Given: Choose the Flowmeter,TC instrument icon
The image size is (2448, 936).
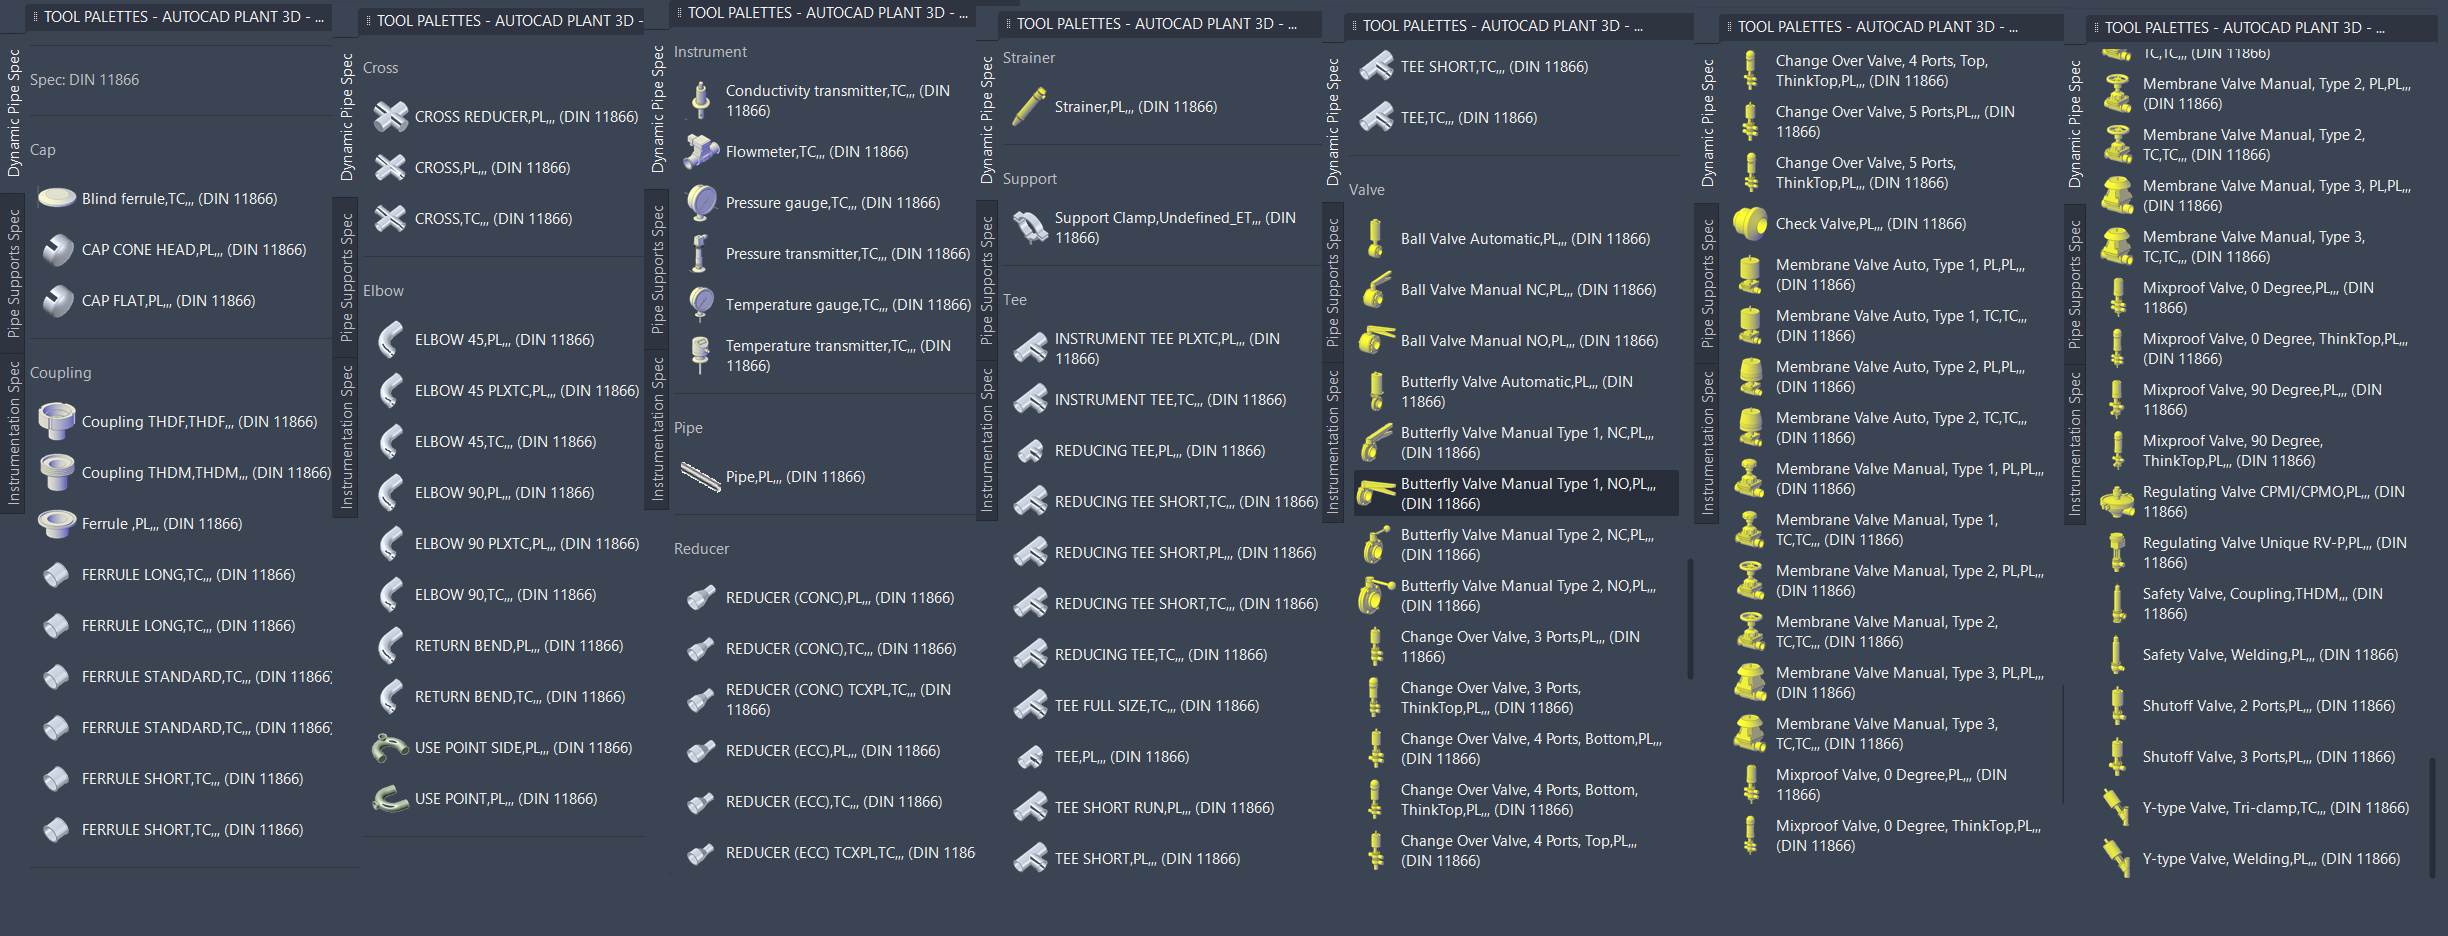Looking at the screenshot, I should 701,152.
